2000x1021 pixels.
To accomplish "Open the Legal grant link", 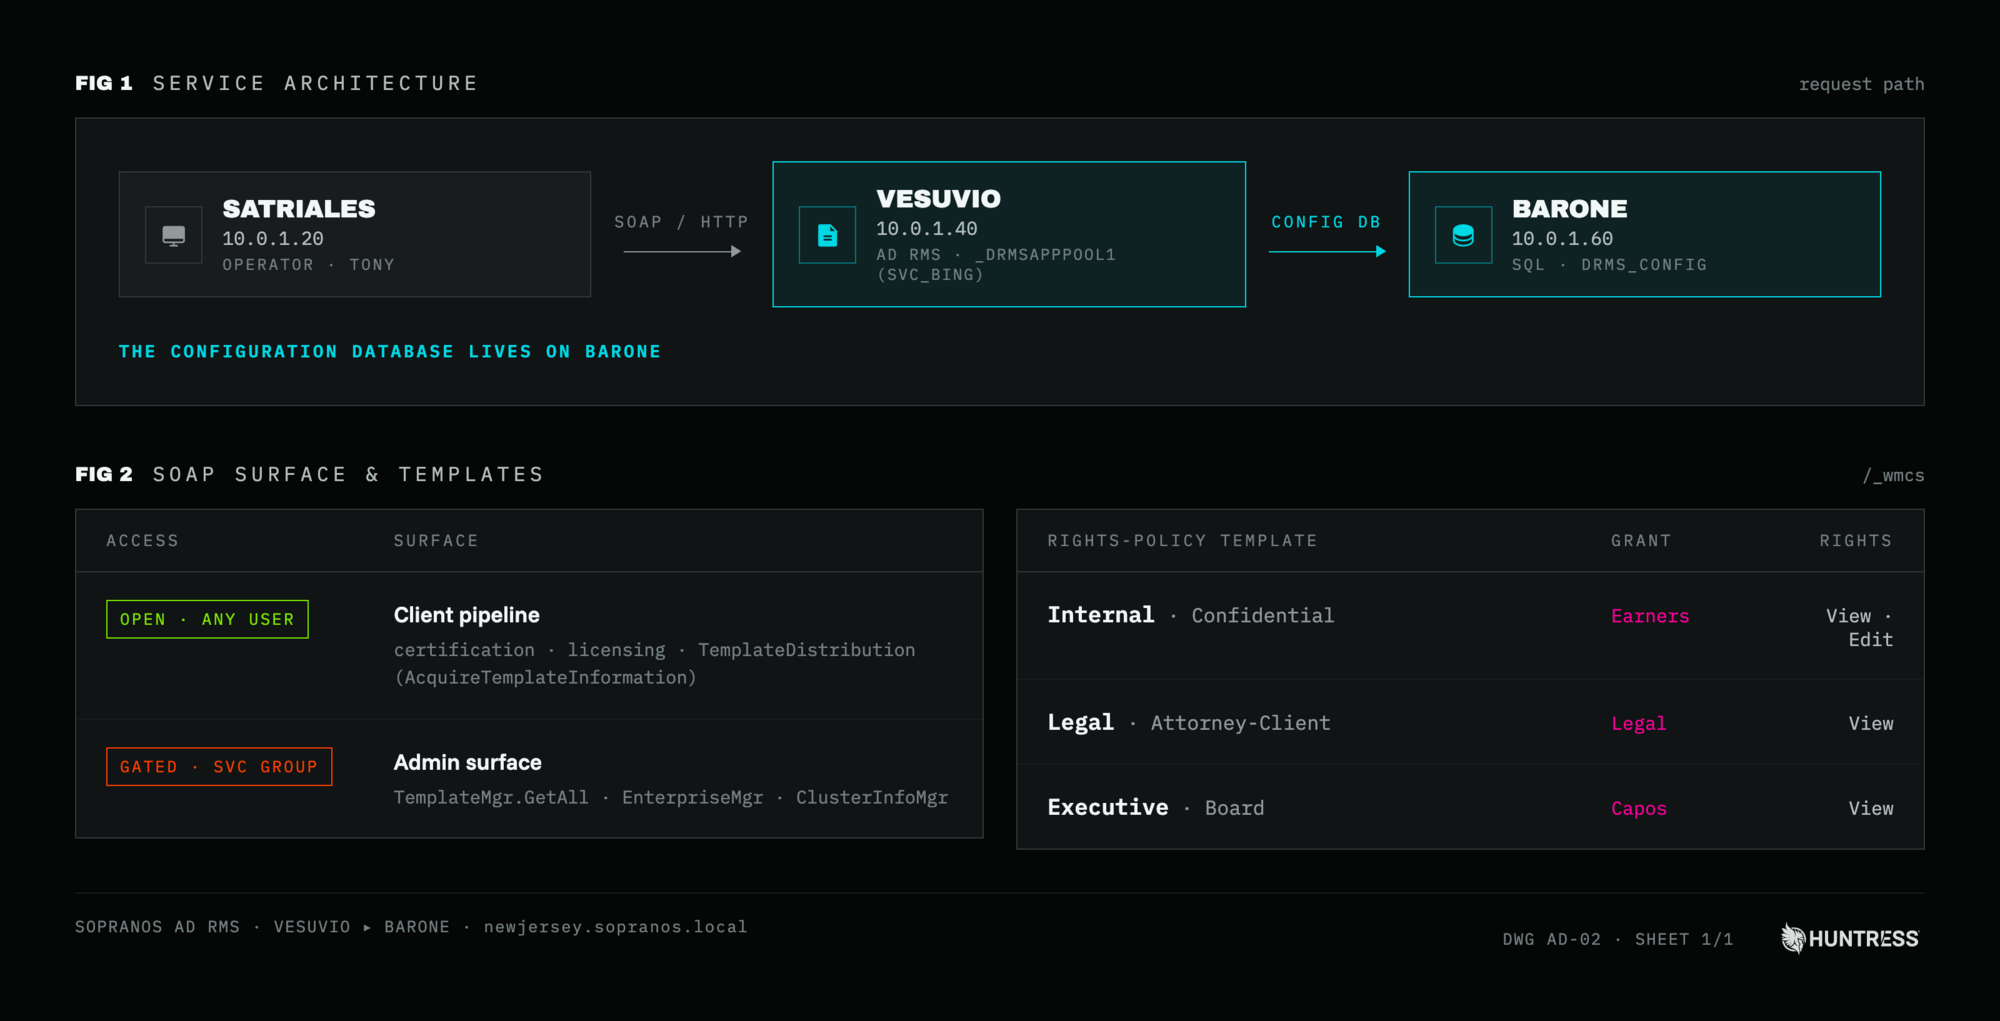I will coord(1638,723).
